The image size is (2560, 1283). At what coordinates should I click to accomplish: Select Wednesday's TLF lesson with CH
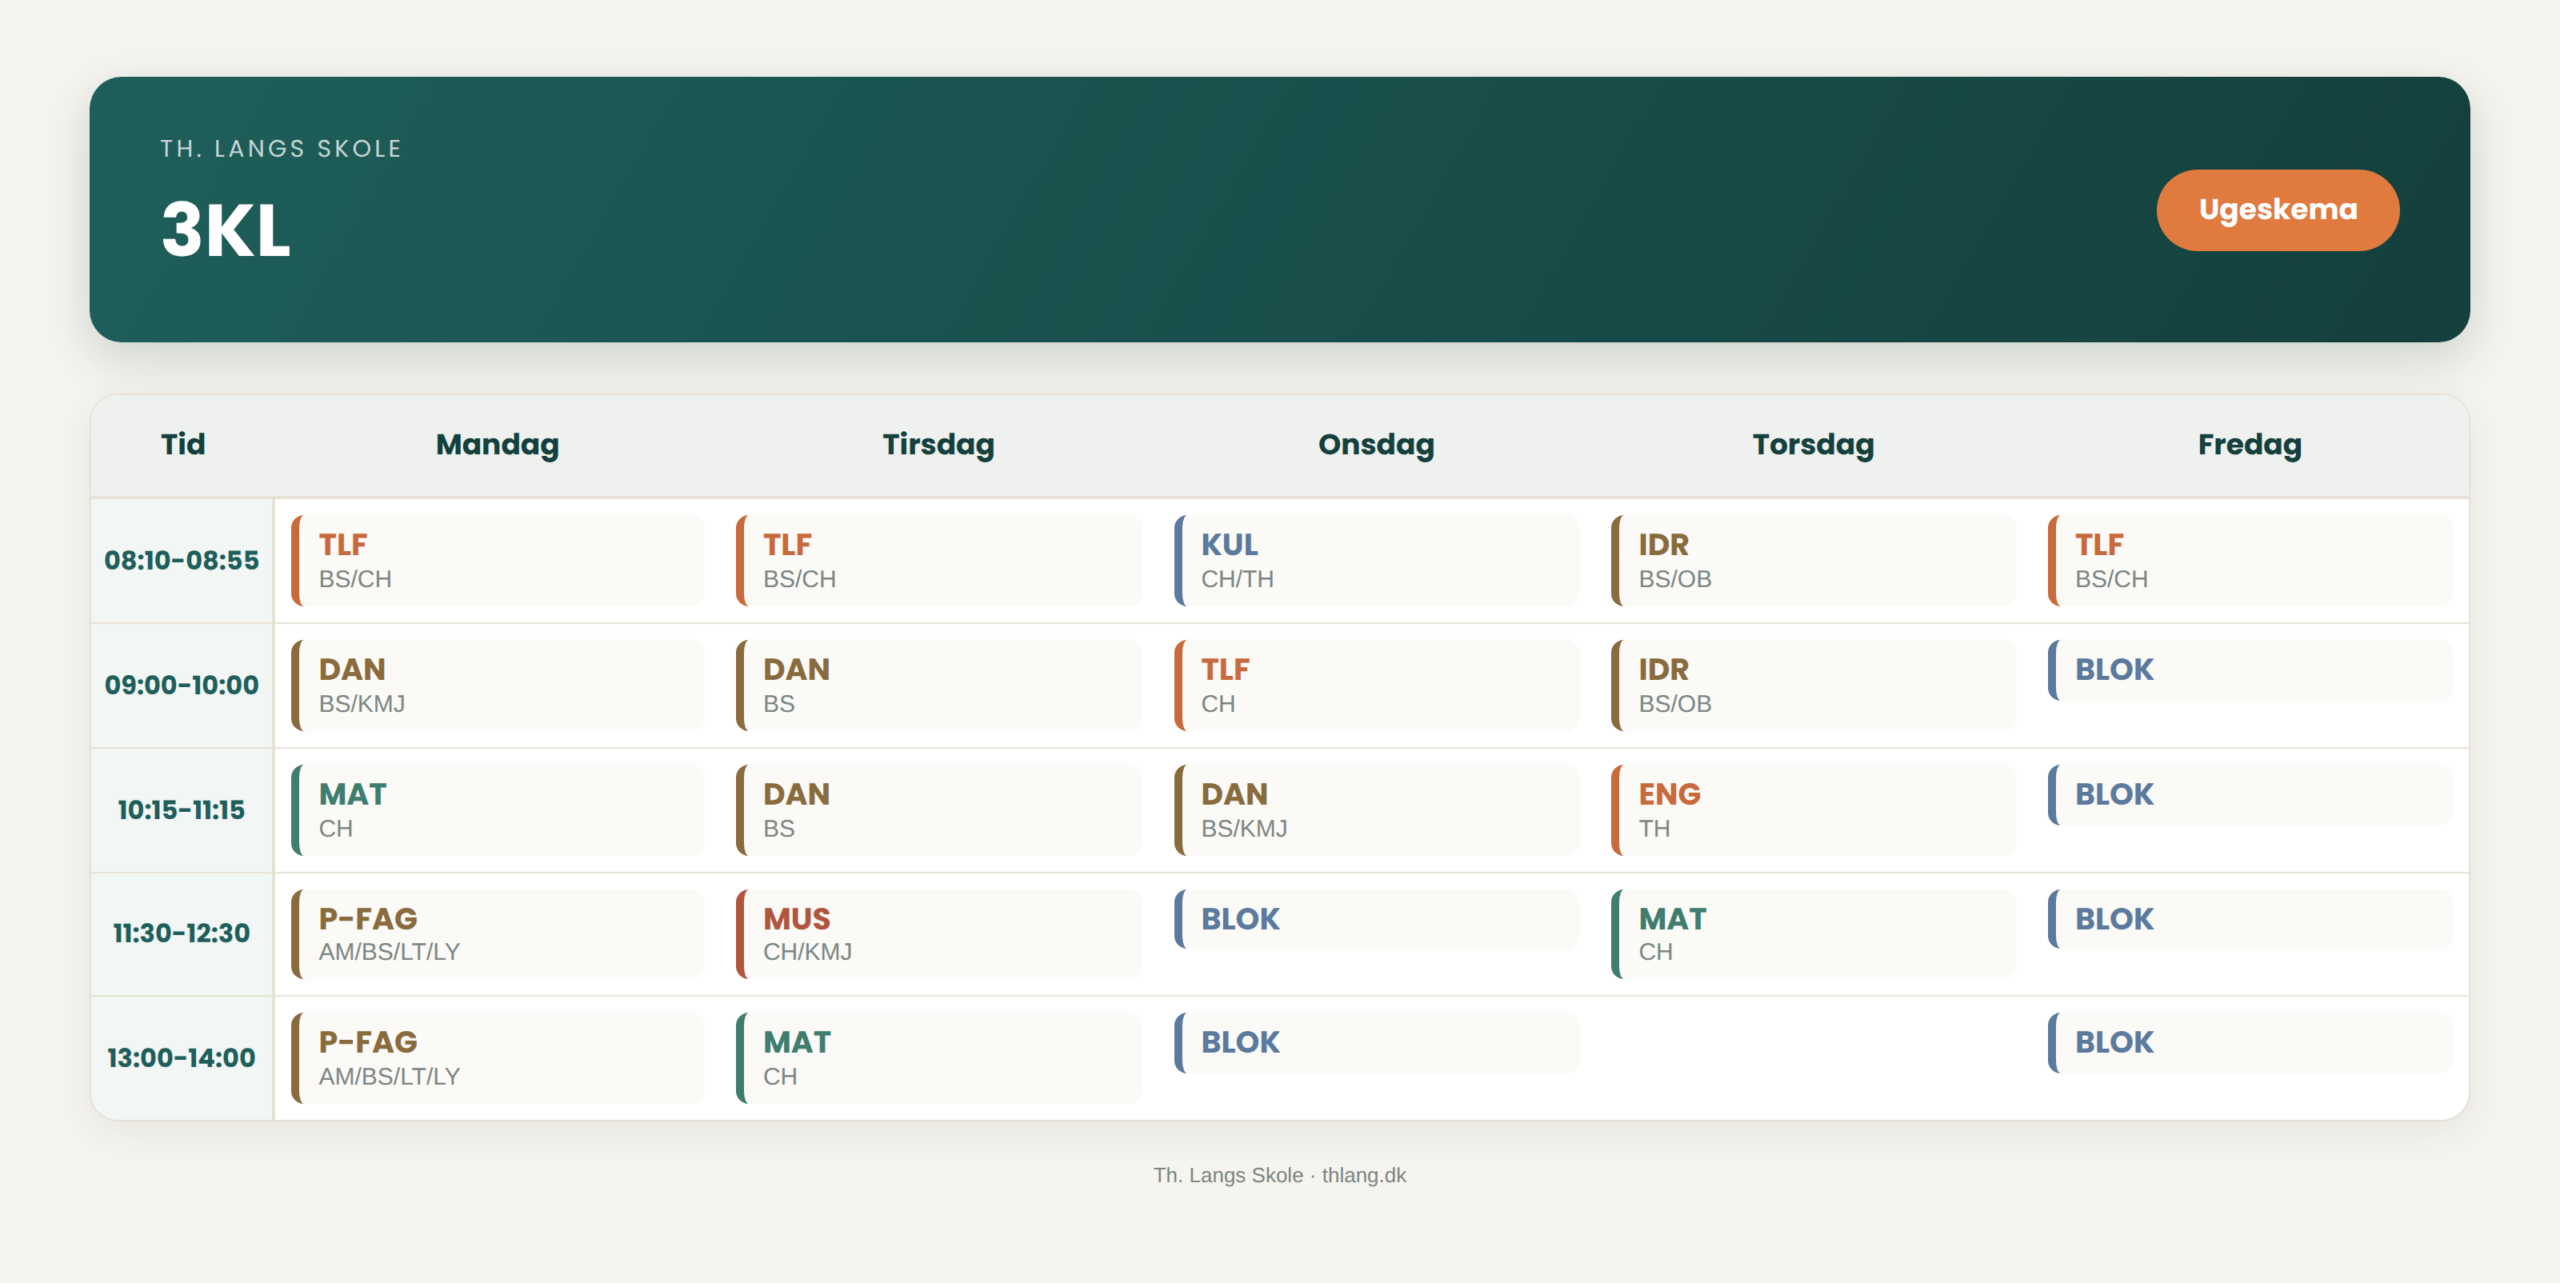pos(1376,685)
